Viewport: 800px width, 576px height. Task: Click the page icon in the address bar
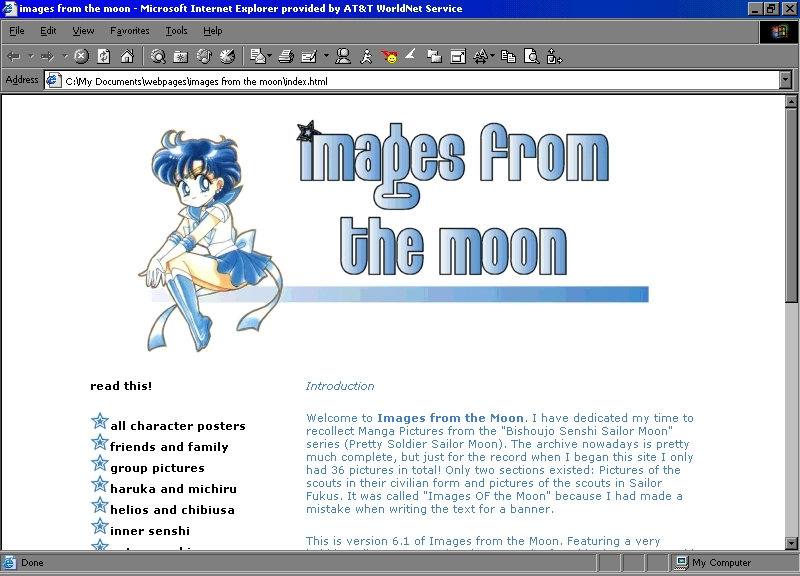pos(54,80)
